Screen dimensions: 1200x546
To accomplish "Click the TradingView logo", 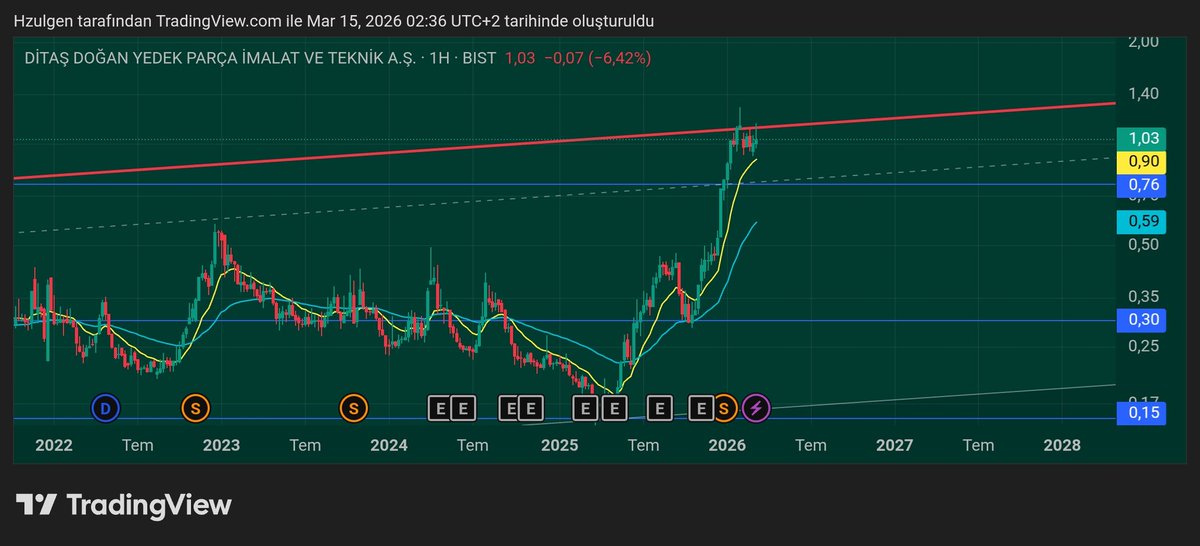I will (x=125, y=505).
